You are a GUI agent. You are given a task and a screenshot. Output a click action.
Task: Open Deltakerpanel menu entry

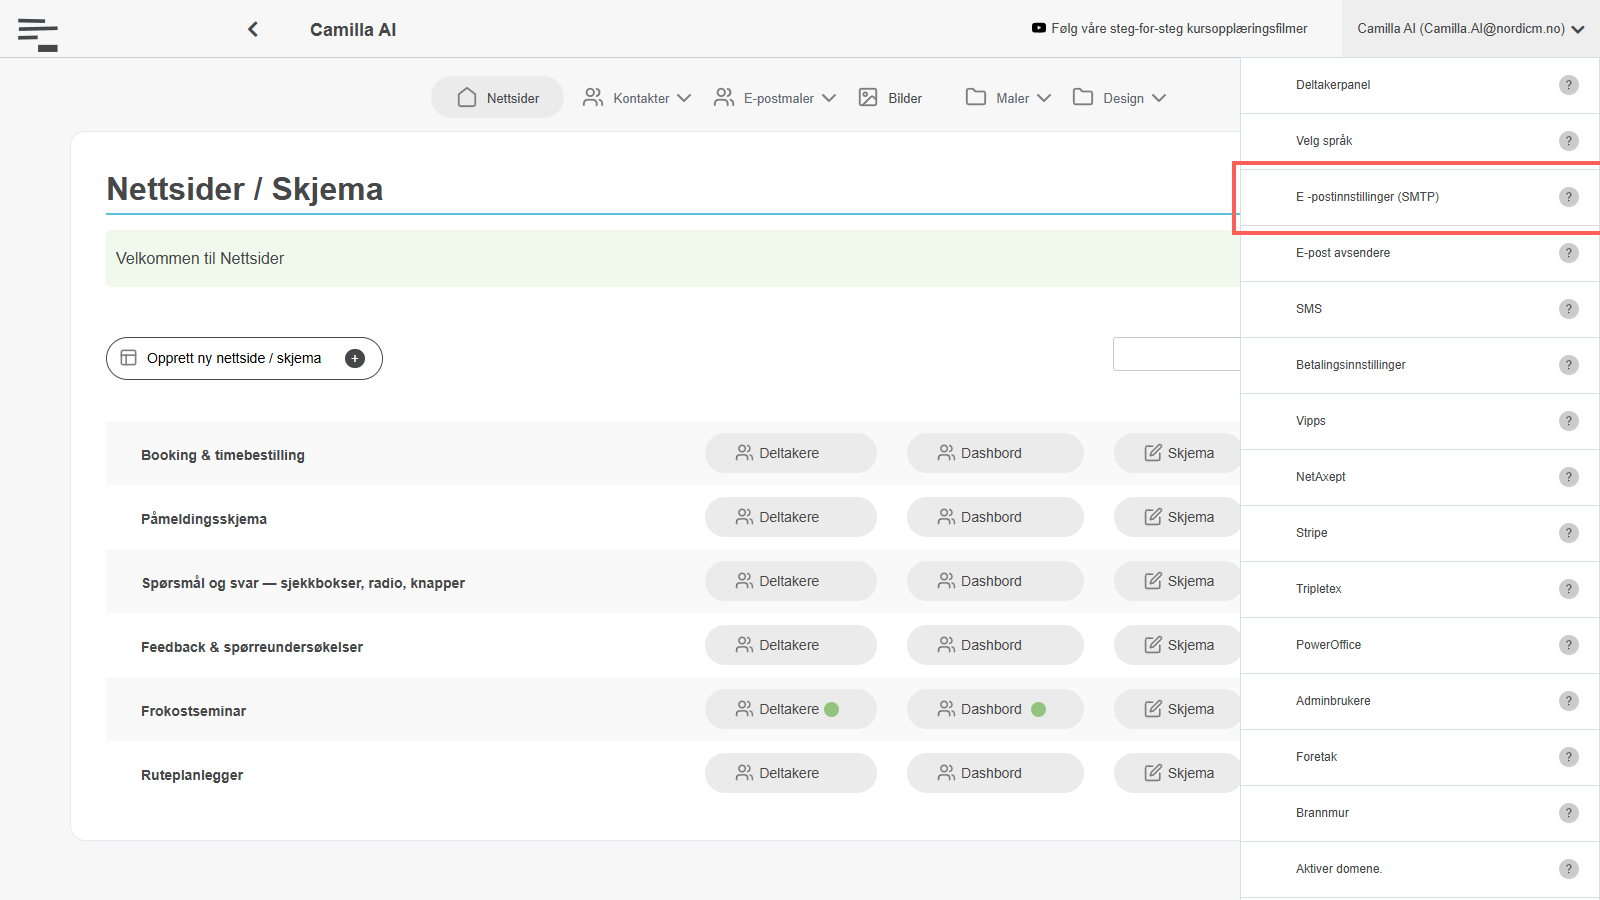(1420, 85)
